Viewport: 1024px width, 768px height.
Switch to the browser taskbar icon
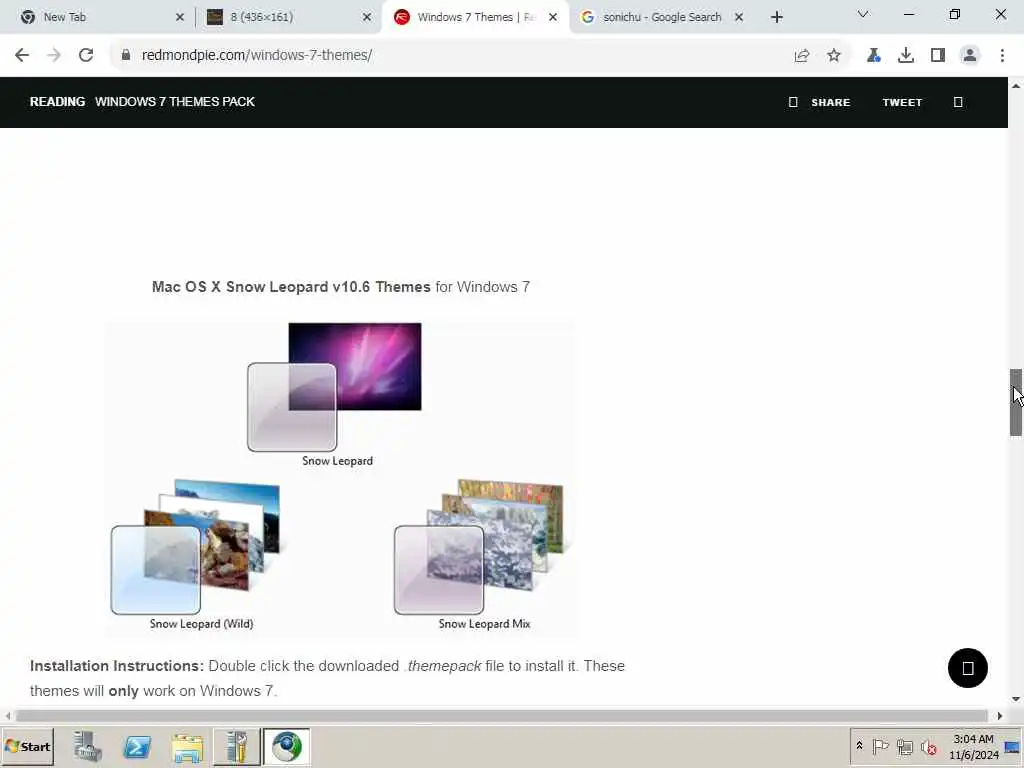coord(287,746)
